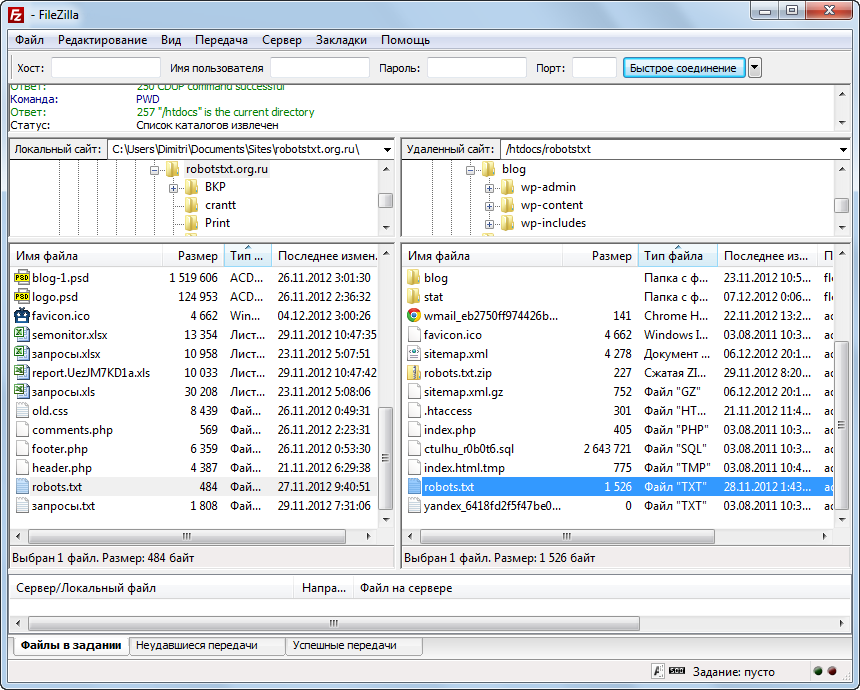Open quick connect history dropdown arrow

pos(755,68)
